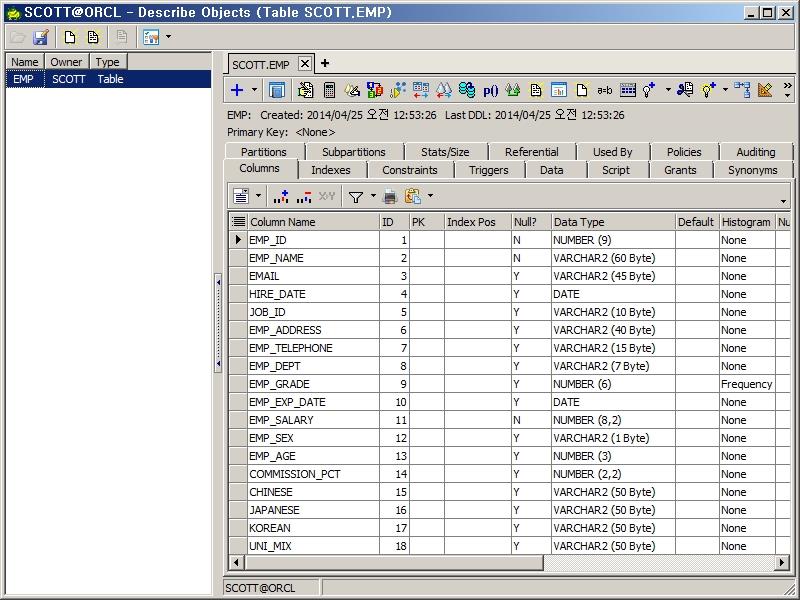Close the SCOTT.EMP tab
This screenshot has width=800, height=600.
(305, 63)
